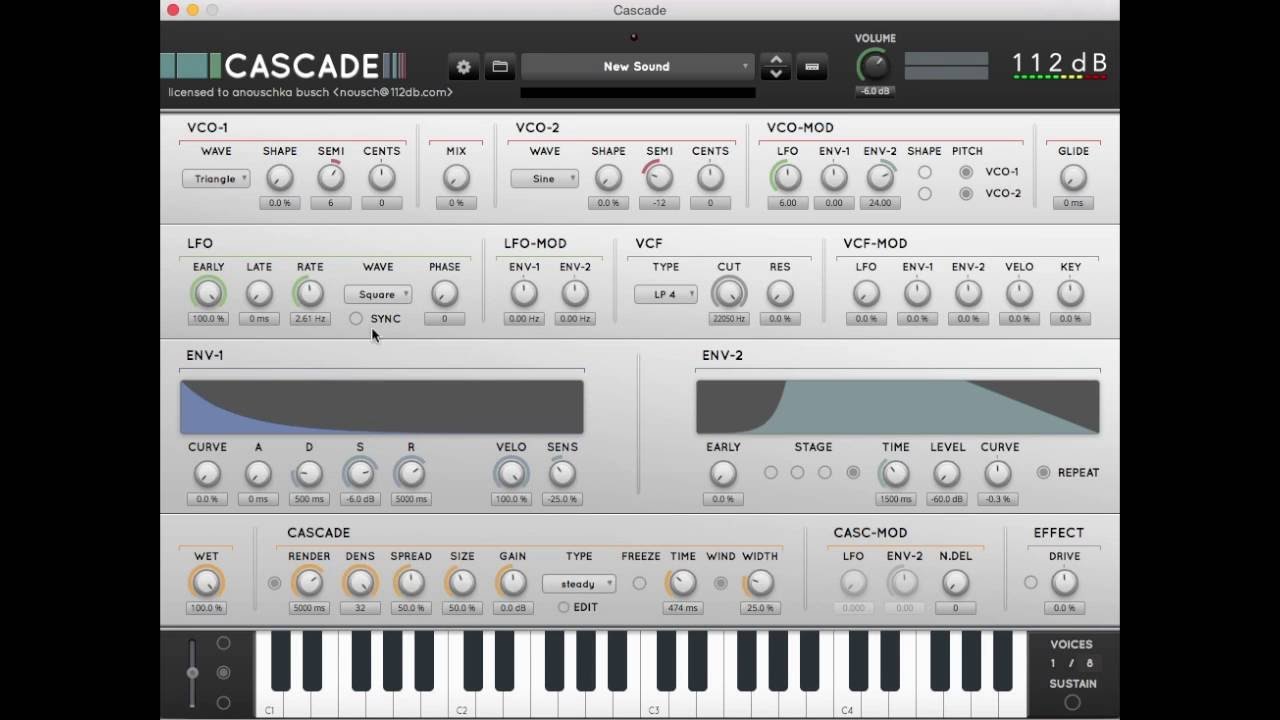The image size is (1280, 720).
Task: Click the ENV-2 TIME knob
Action: pos(895,474)
